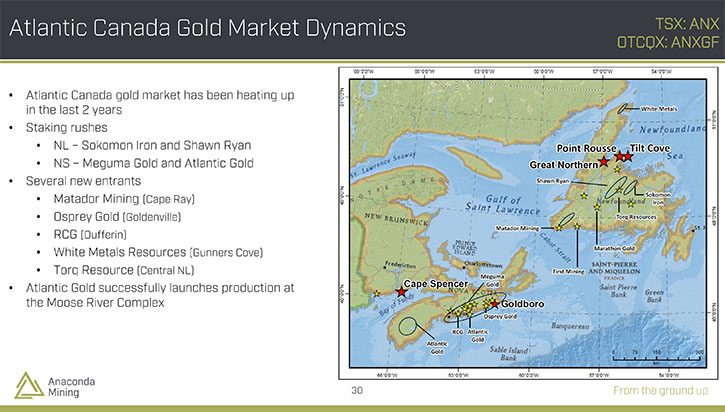Viewport: 725px width, 412px height.
Task: Click the Torq Resources map callout
Action: point(636,217)
